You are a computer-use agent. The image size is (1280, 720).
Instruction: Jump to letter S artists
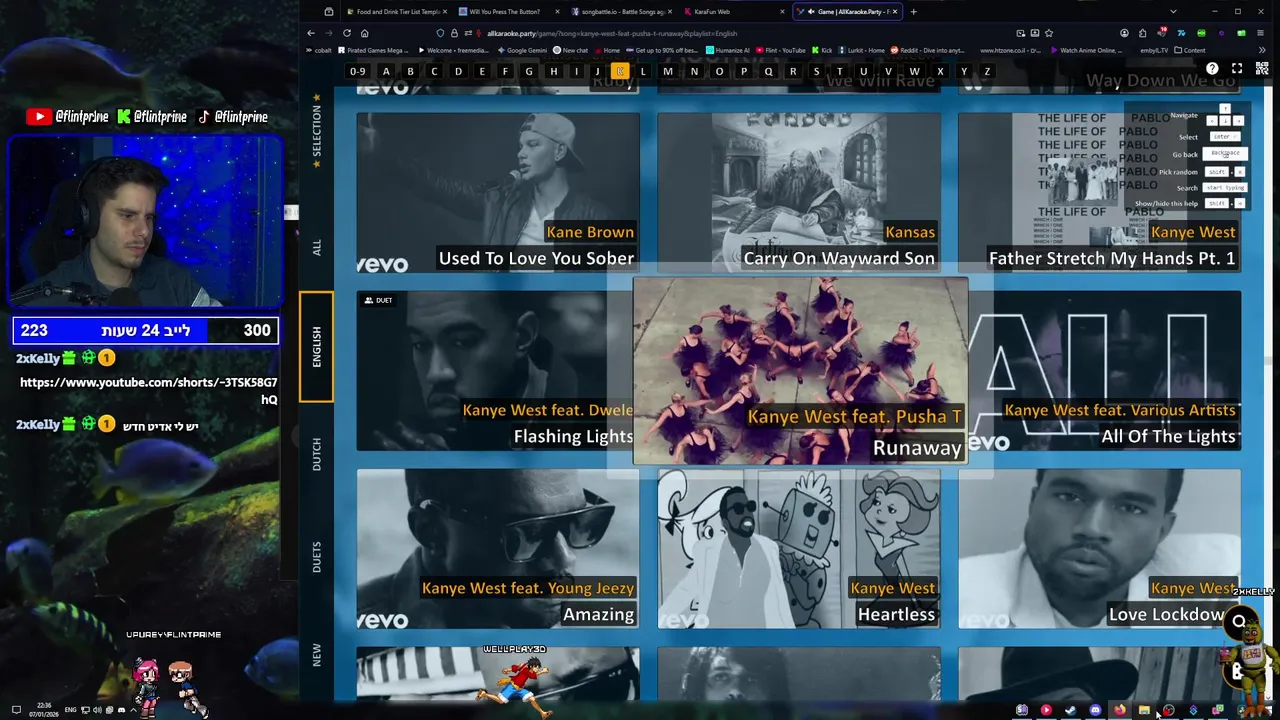click(x=816, y=71)
